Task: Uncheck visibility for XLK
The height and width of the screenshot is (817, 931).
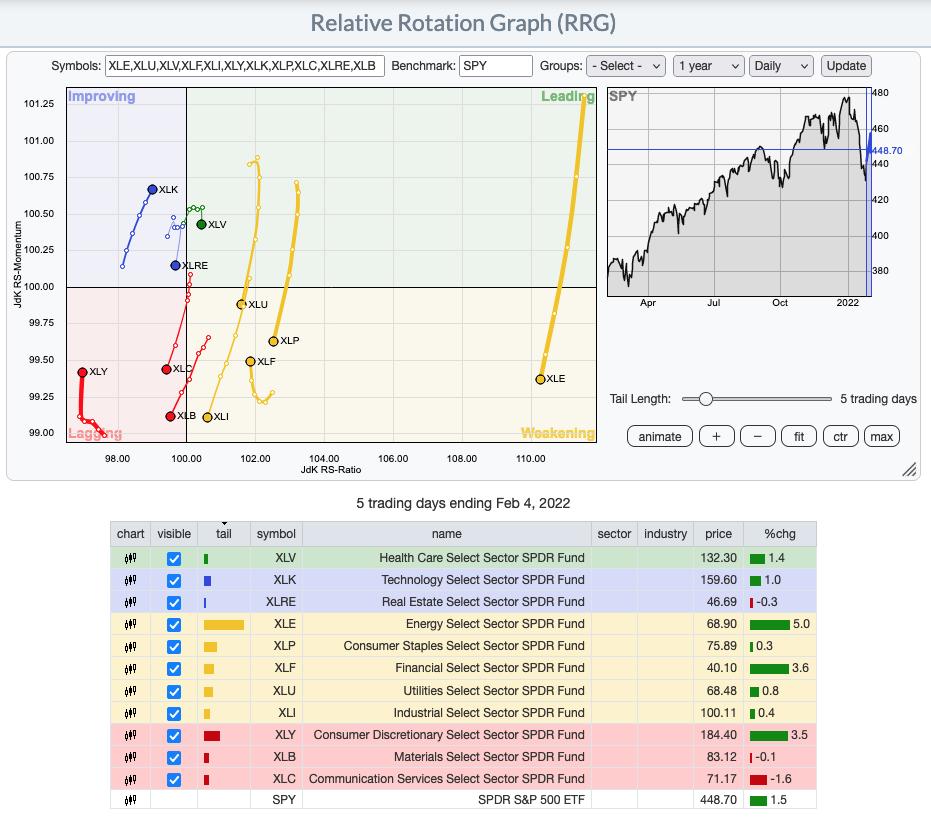Action: tap(174, 581)
